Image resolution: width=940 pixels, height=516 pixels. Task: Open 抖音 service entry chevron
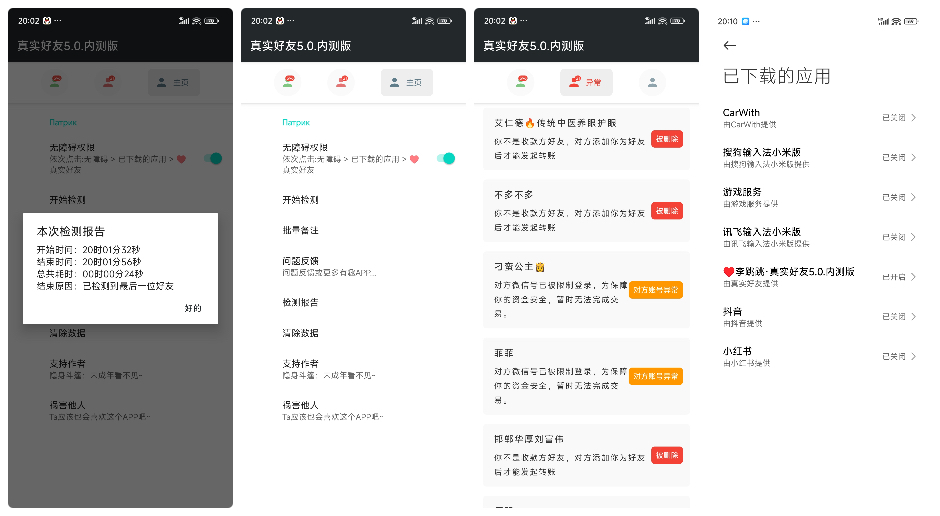[x=913, y=316]
